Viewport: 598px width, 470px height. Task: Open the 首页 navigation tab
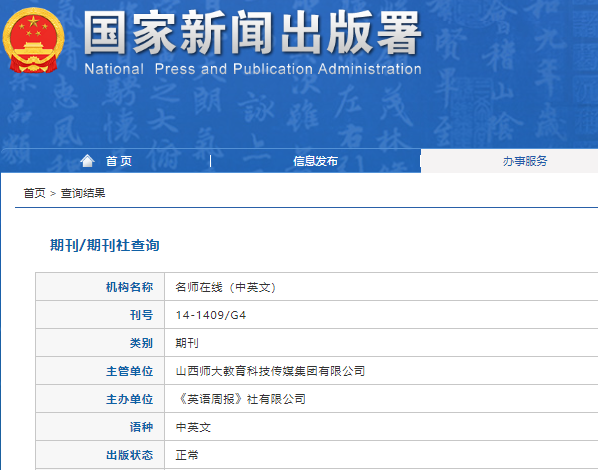click(106, 161)
